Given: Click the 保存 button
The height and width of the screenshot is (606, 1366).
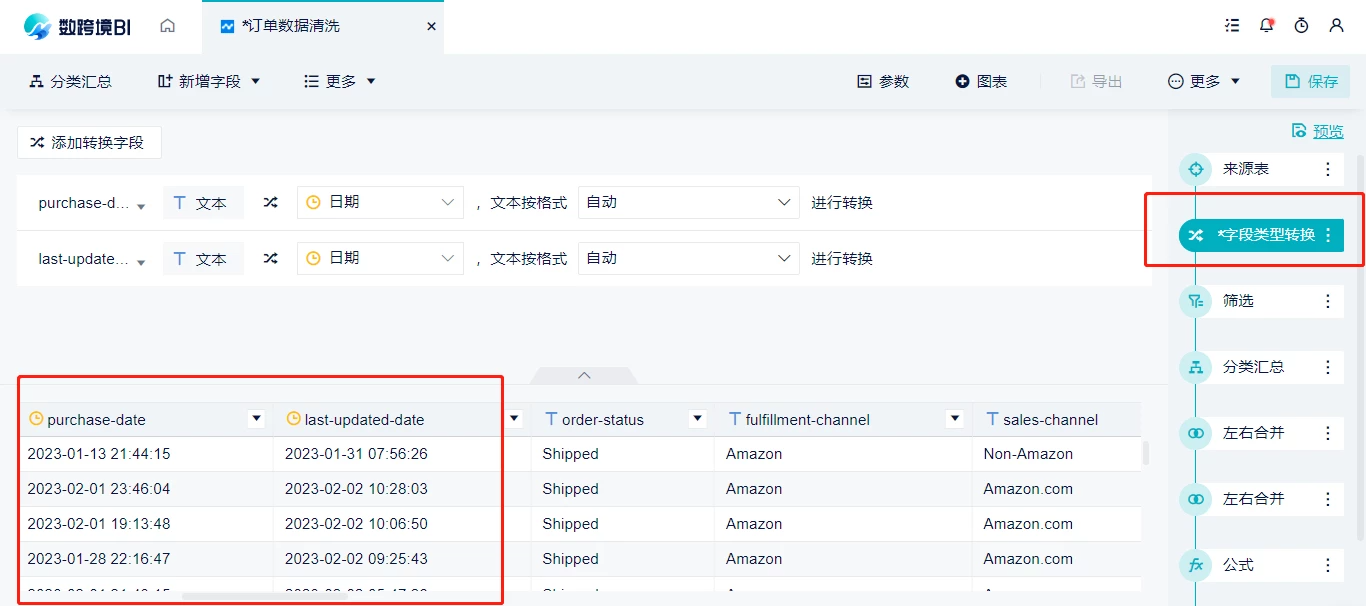Looking at the screenshot, I should [1310, 82].
